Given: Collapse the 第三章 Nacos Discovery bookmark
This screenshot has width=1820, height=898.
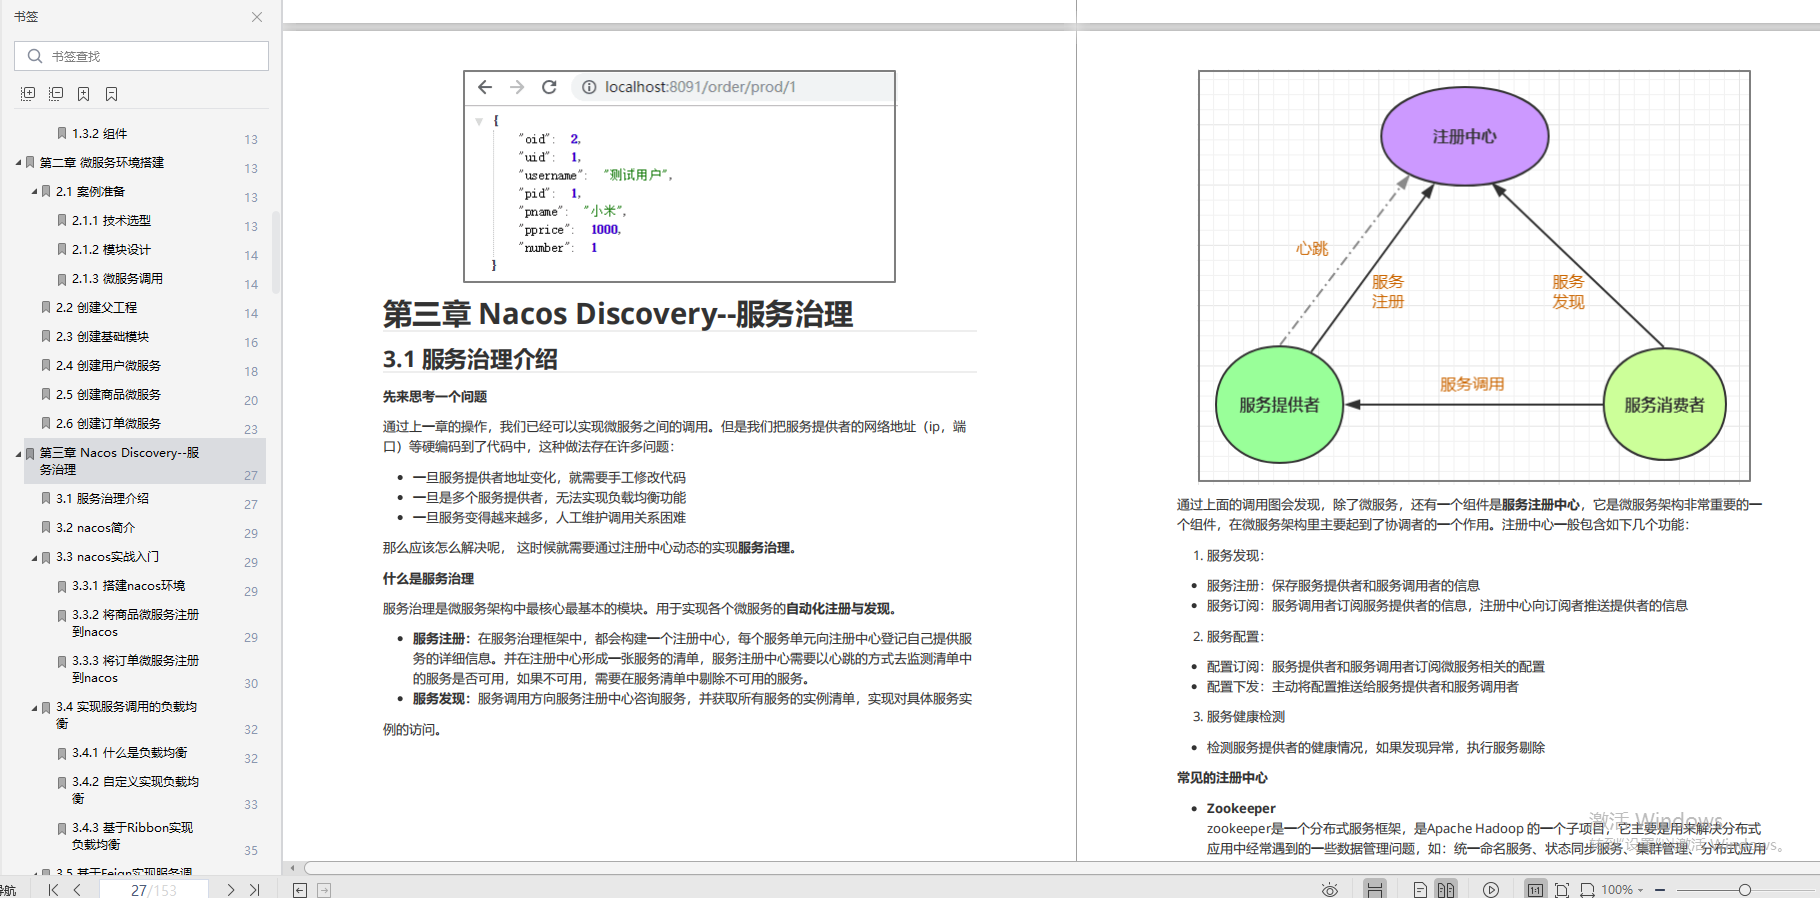Looking at the screenshot, I should (18, 454).
